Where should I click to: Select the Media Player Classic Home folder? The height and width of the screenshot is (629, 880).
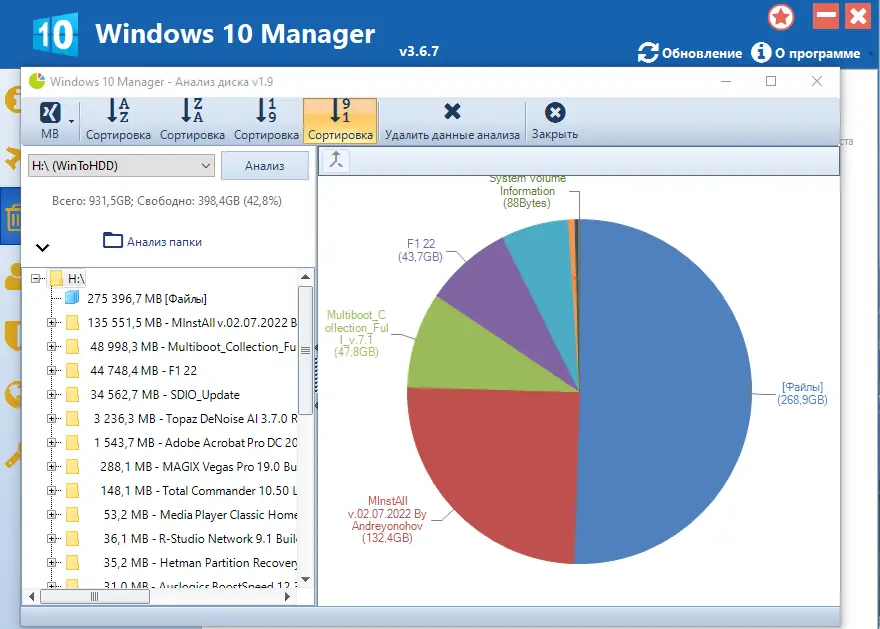click(200, 515)
